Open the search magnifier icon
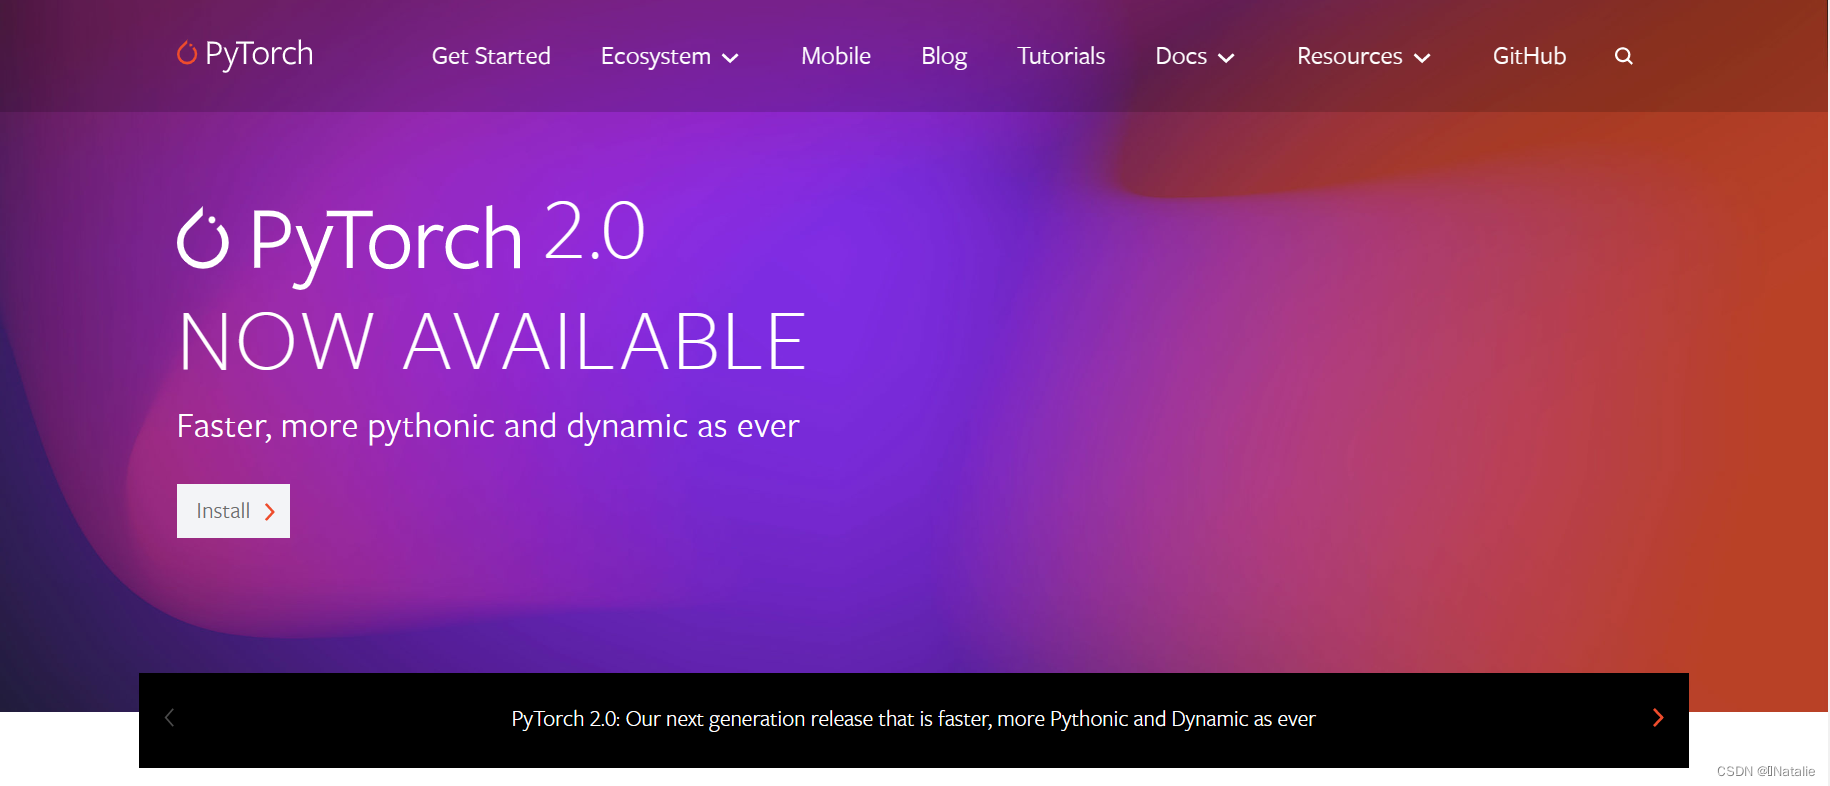 click(x=1623, y=56)
